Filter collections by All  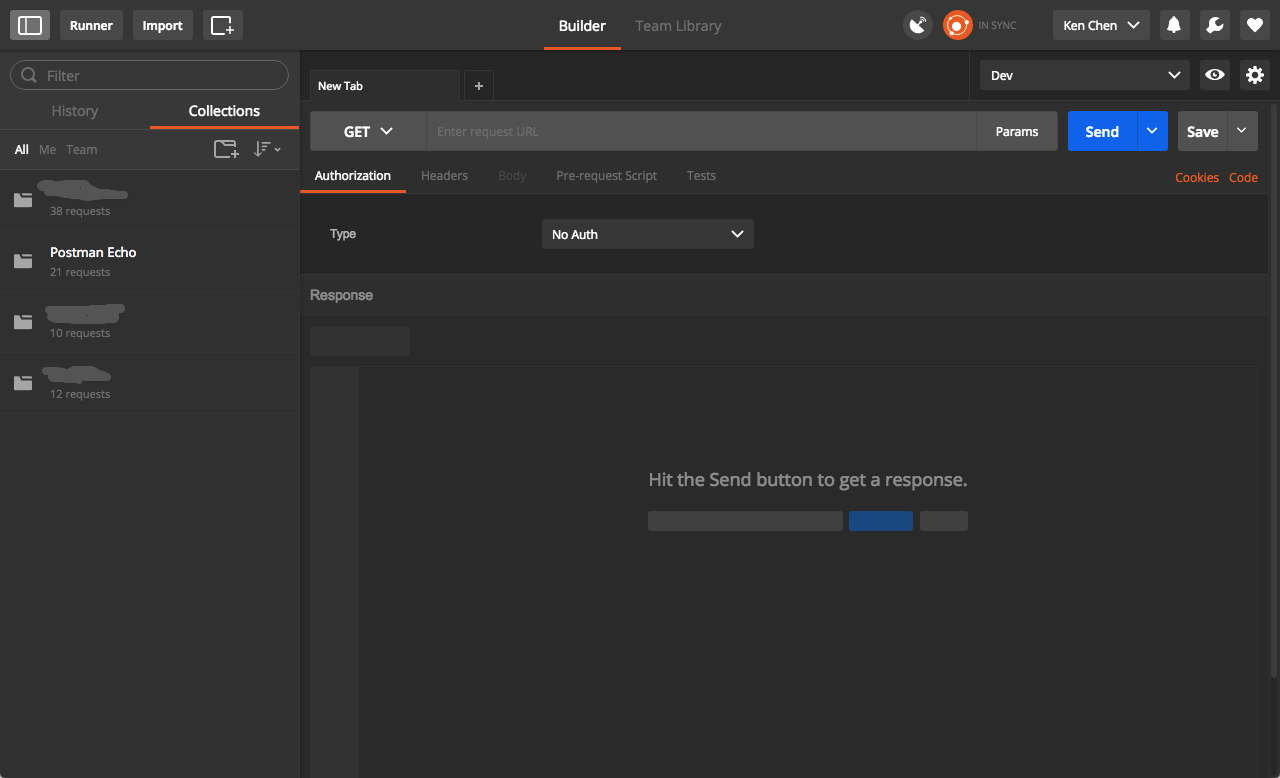(x=21, y=150)
